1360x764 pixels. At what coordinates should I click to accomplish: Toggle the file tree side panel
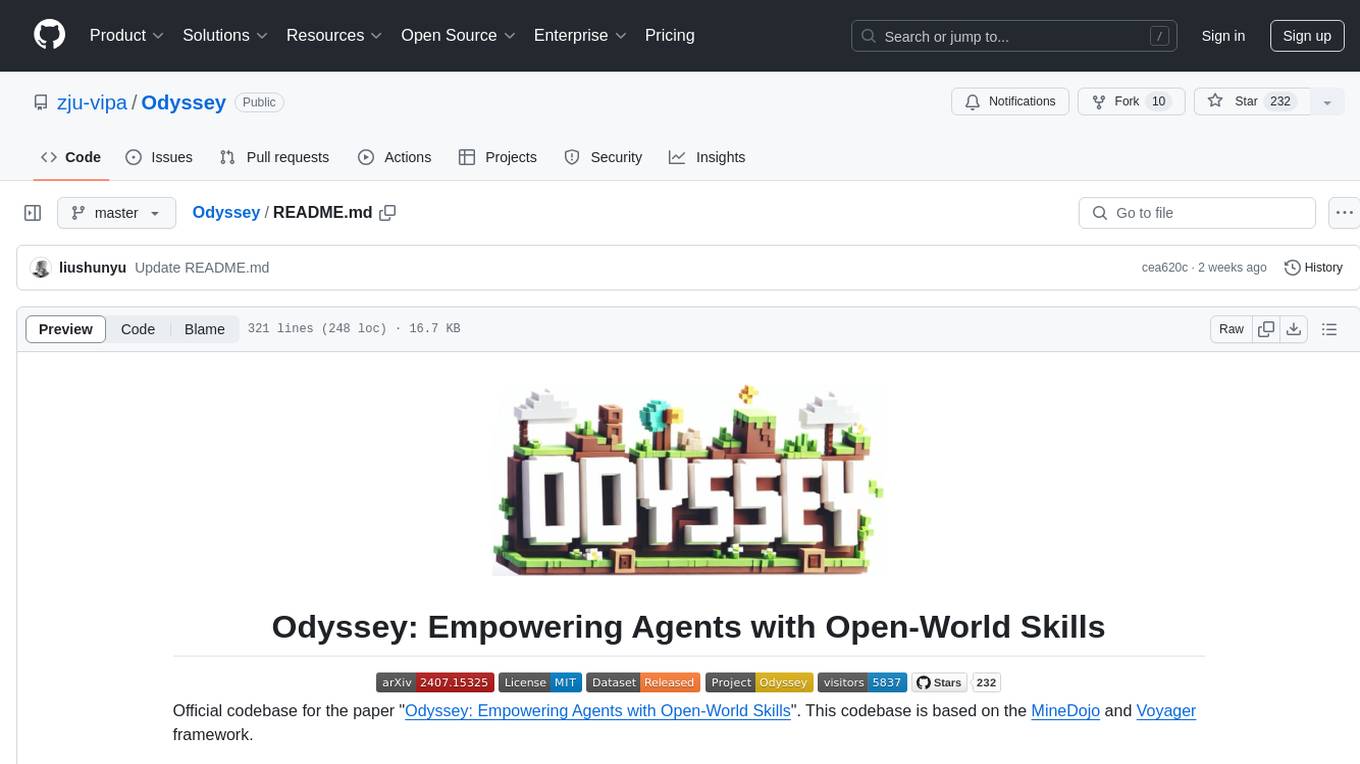pyautogui.click(x=33, y=213)
